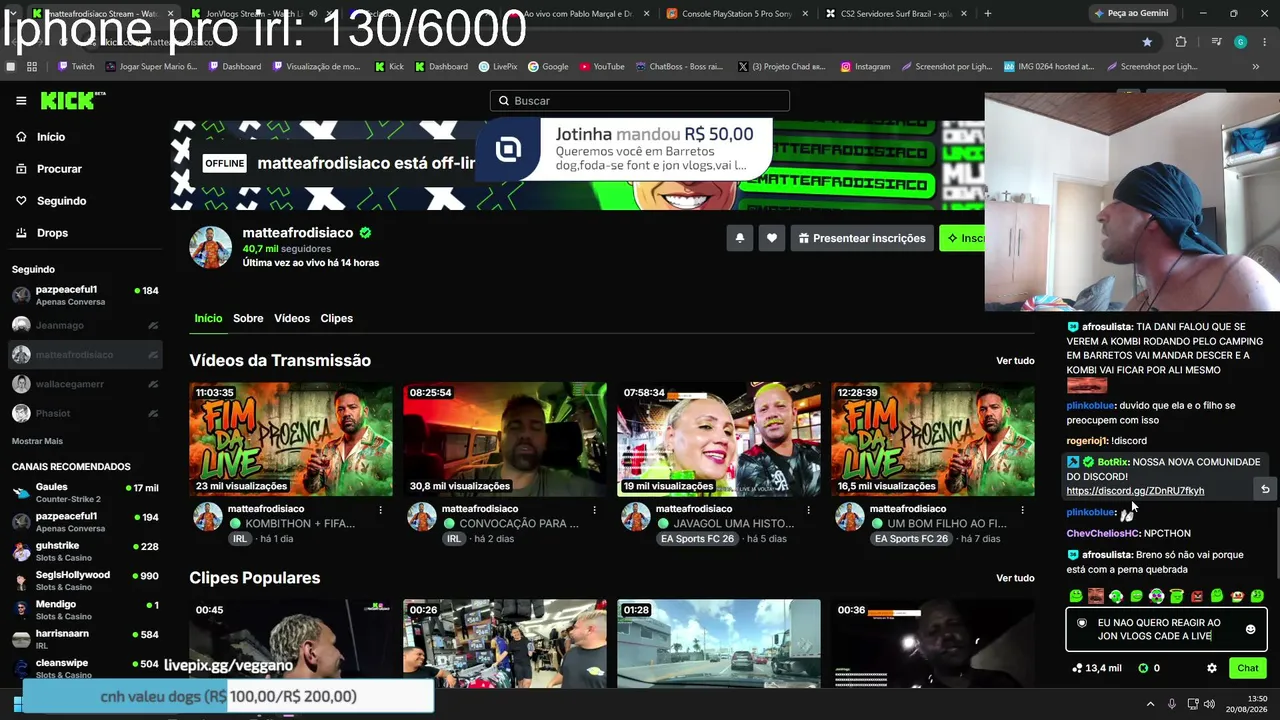Click the reply arrow on BotRix message
The image size is (1280, 720).
pyautogui.click(x=1265, y=489)
